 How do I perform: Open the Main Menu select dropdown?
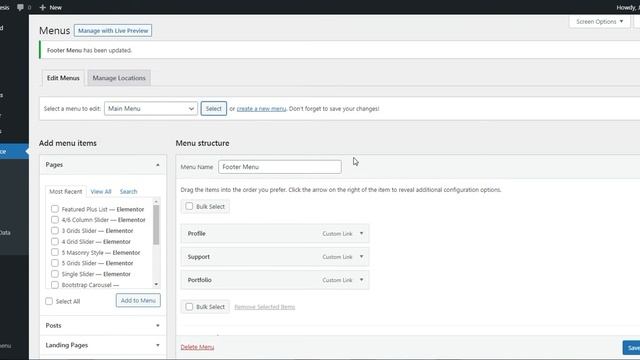click(x=151, y=109)
